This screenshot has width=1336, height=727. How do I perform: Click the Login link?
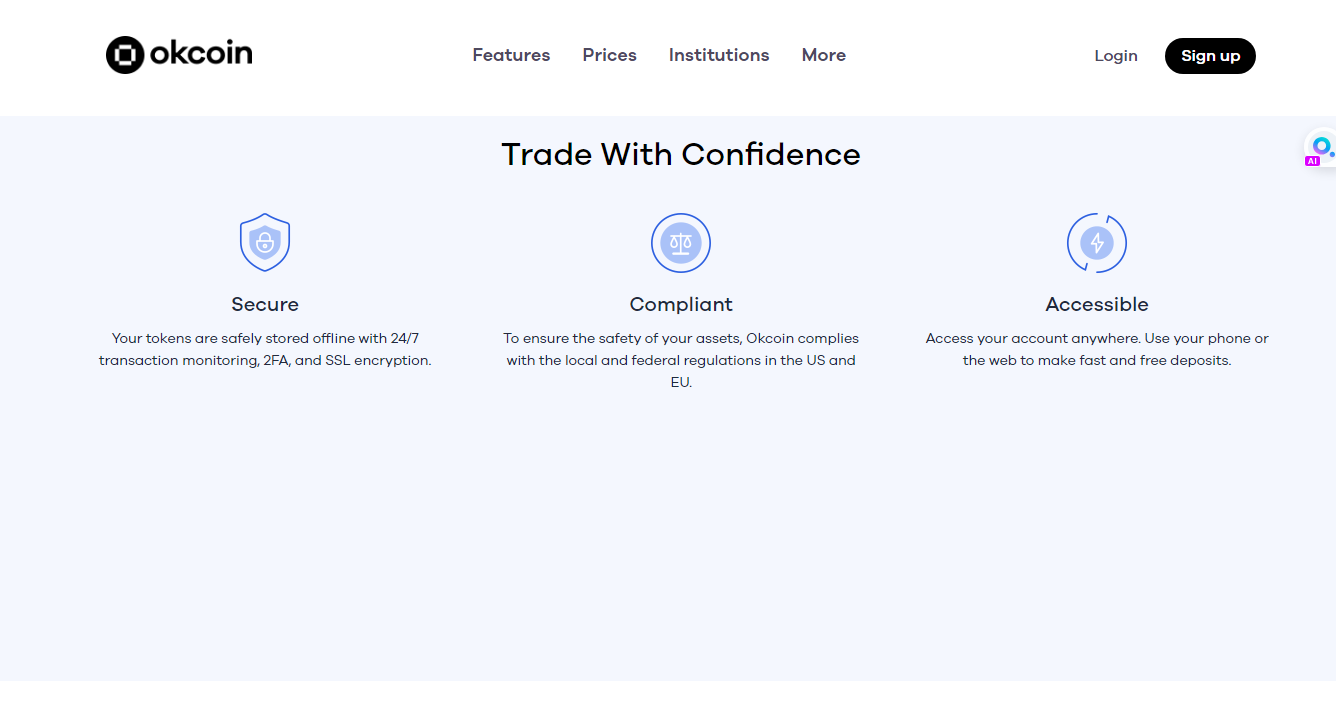pos(1116,56)
